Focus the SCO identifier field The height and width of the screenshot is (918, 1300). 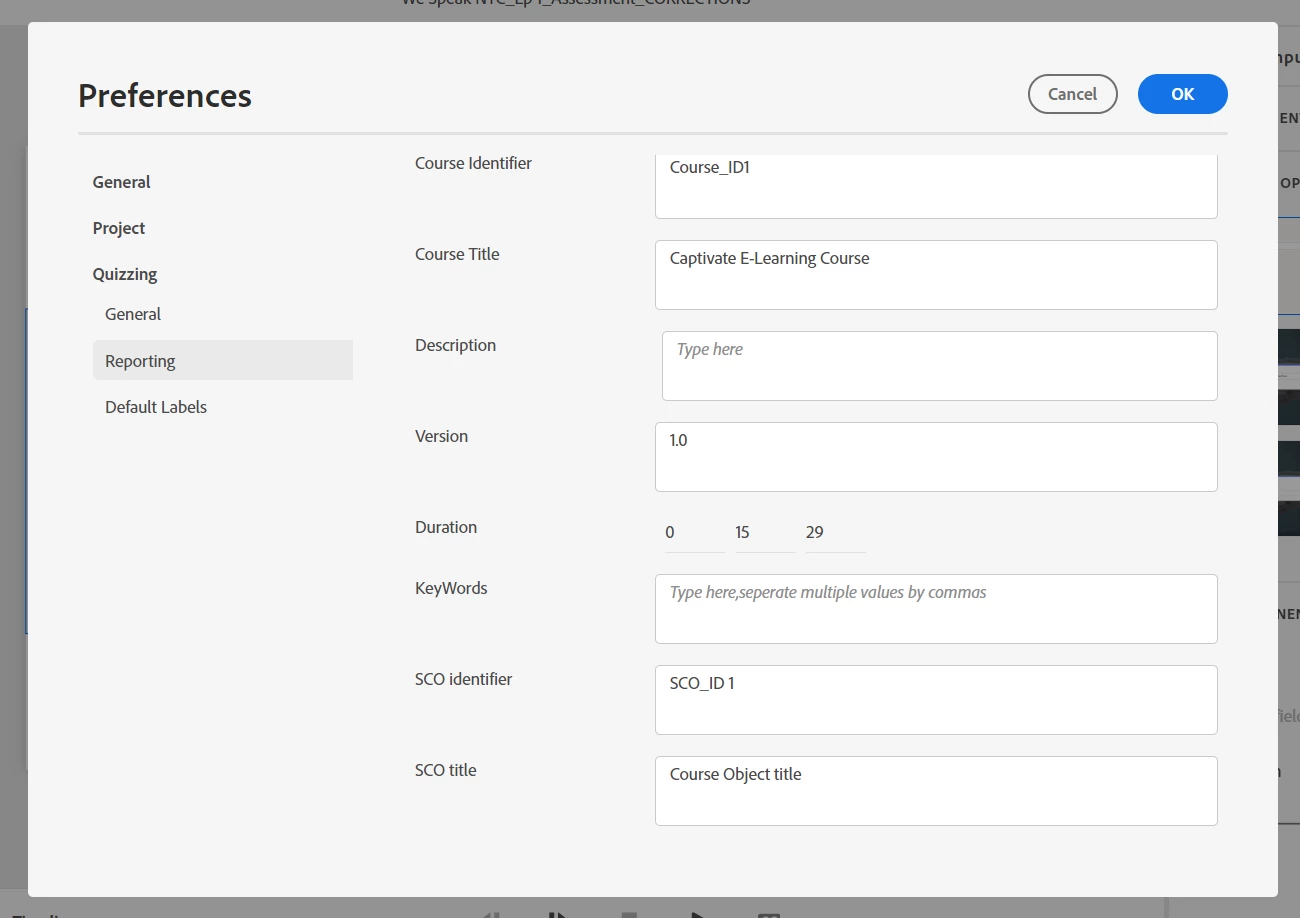935,699
